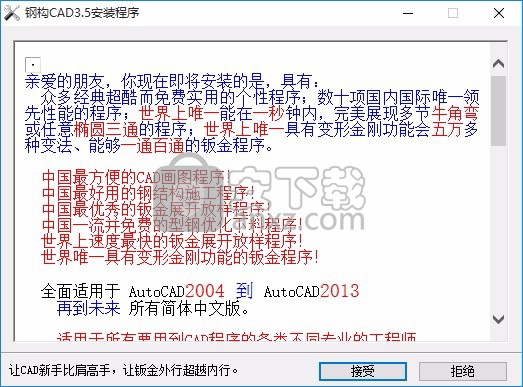Click the installer wrench icon in title bar

(x=12, y=13)
